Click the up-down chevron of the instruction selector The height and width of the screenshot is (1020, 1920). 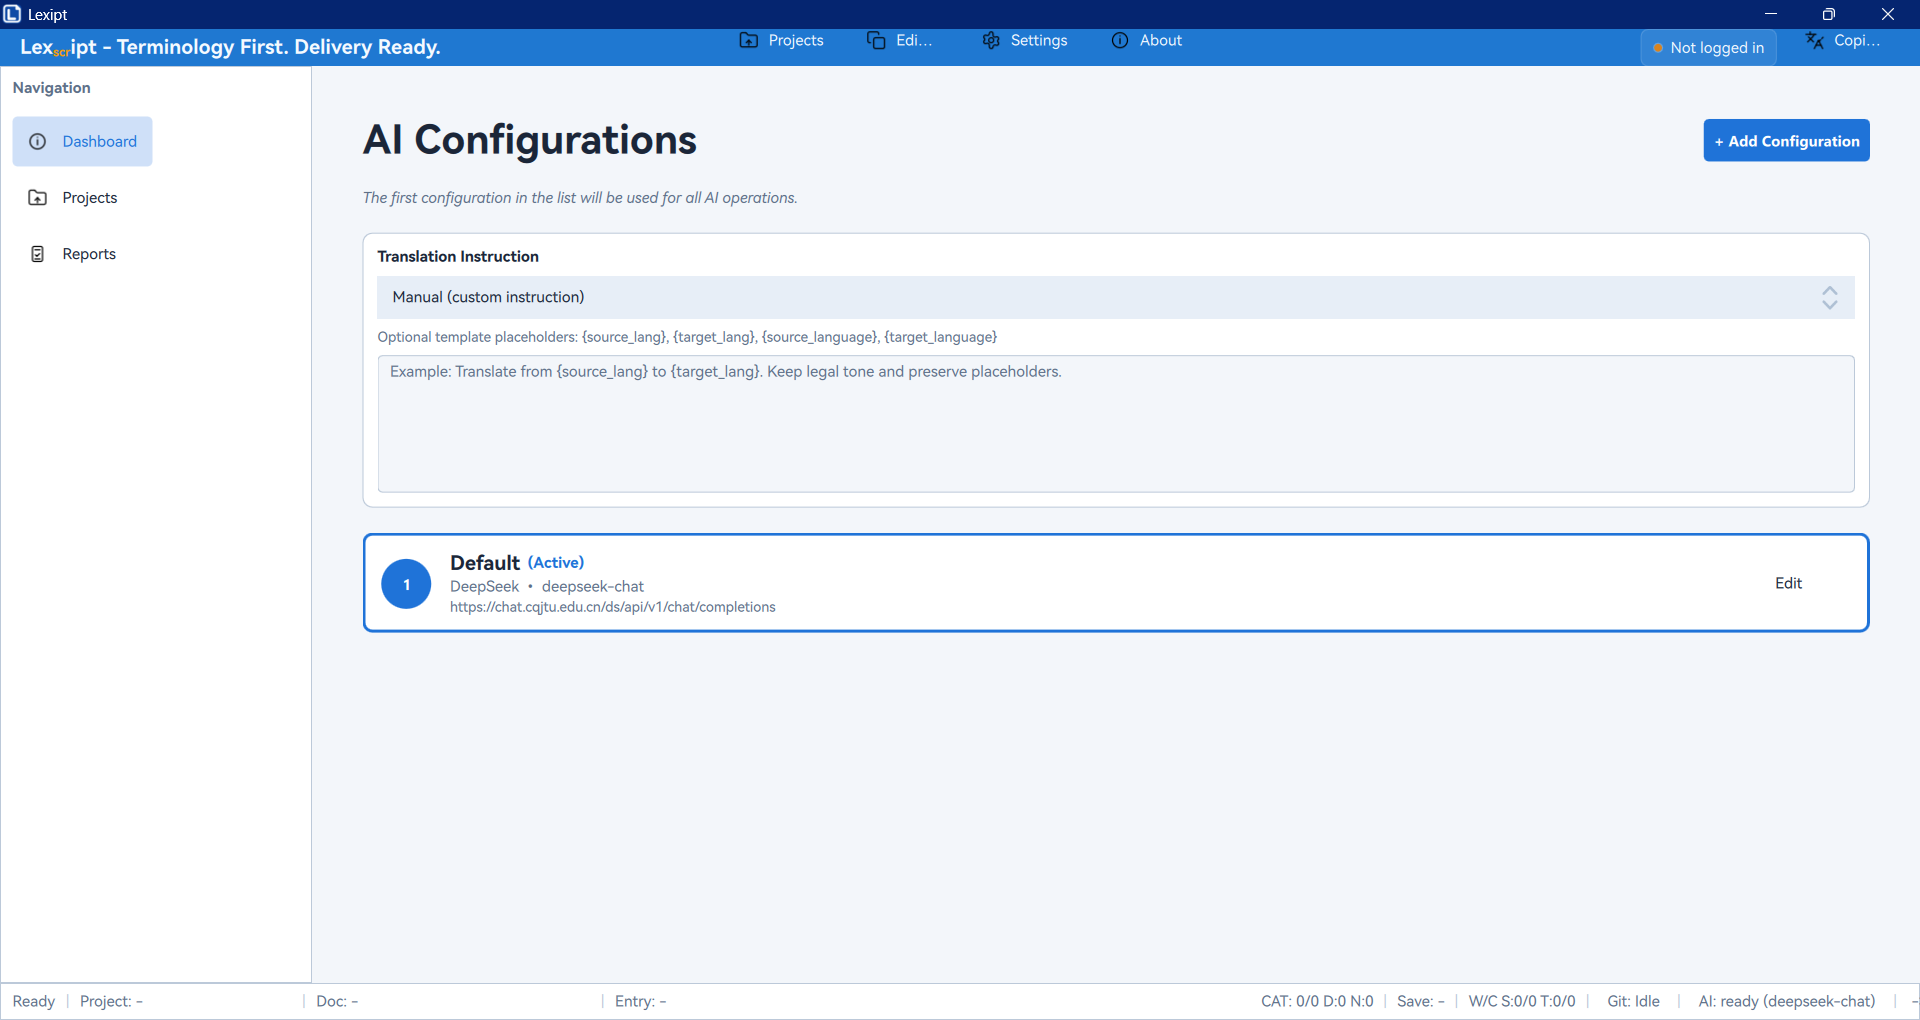click(x=1829, y=298)
